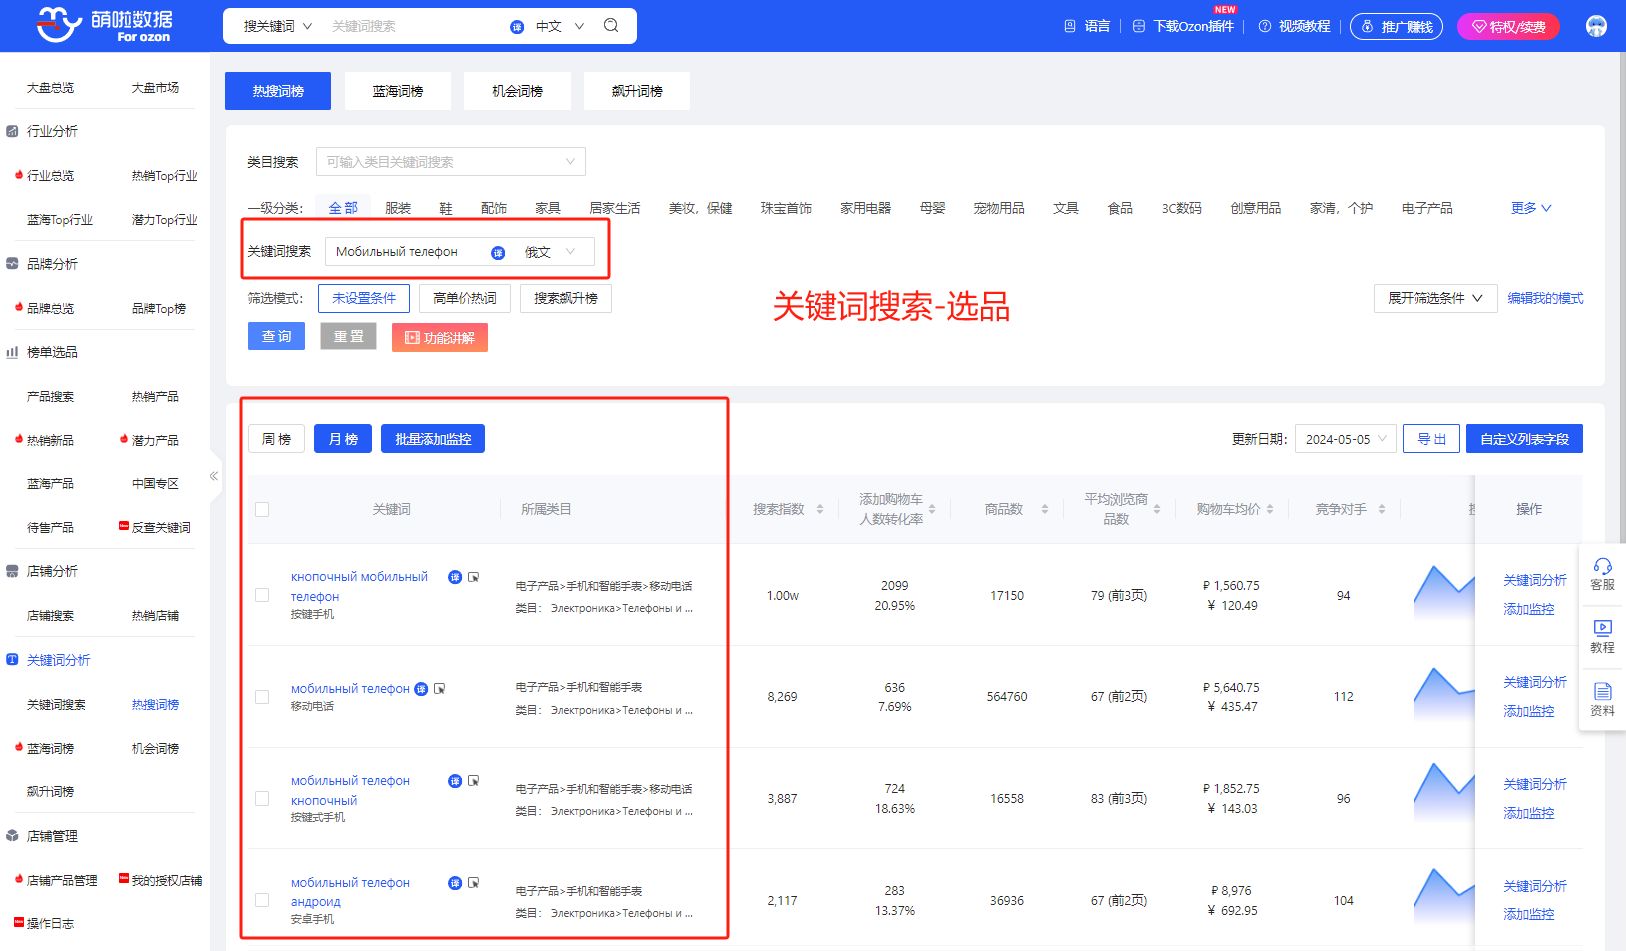Click translate icon in top search box

click(x=517, y=27)
